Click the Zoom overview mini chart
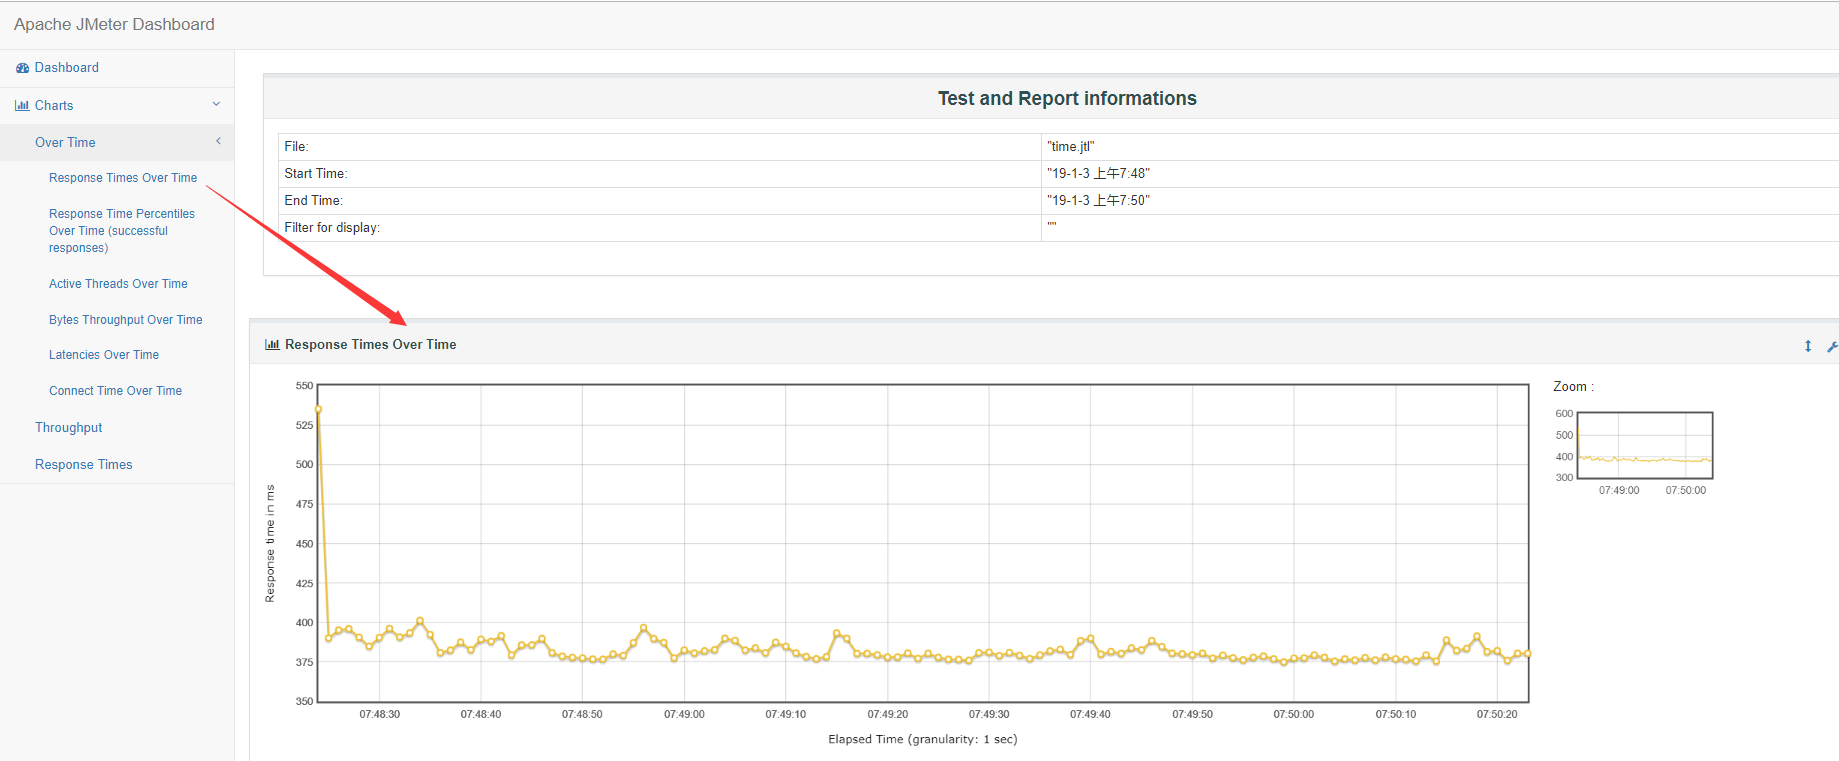This screenshot has width=1839, height=761. (x=1645, y=445)
